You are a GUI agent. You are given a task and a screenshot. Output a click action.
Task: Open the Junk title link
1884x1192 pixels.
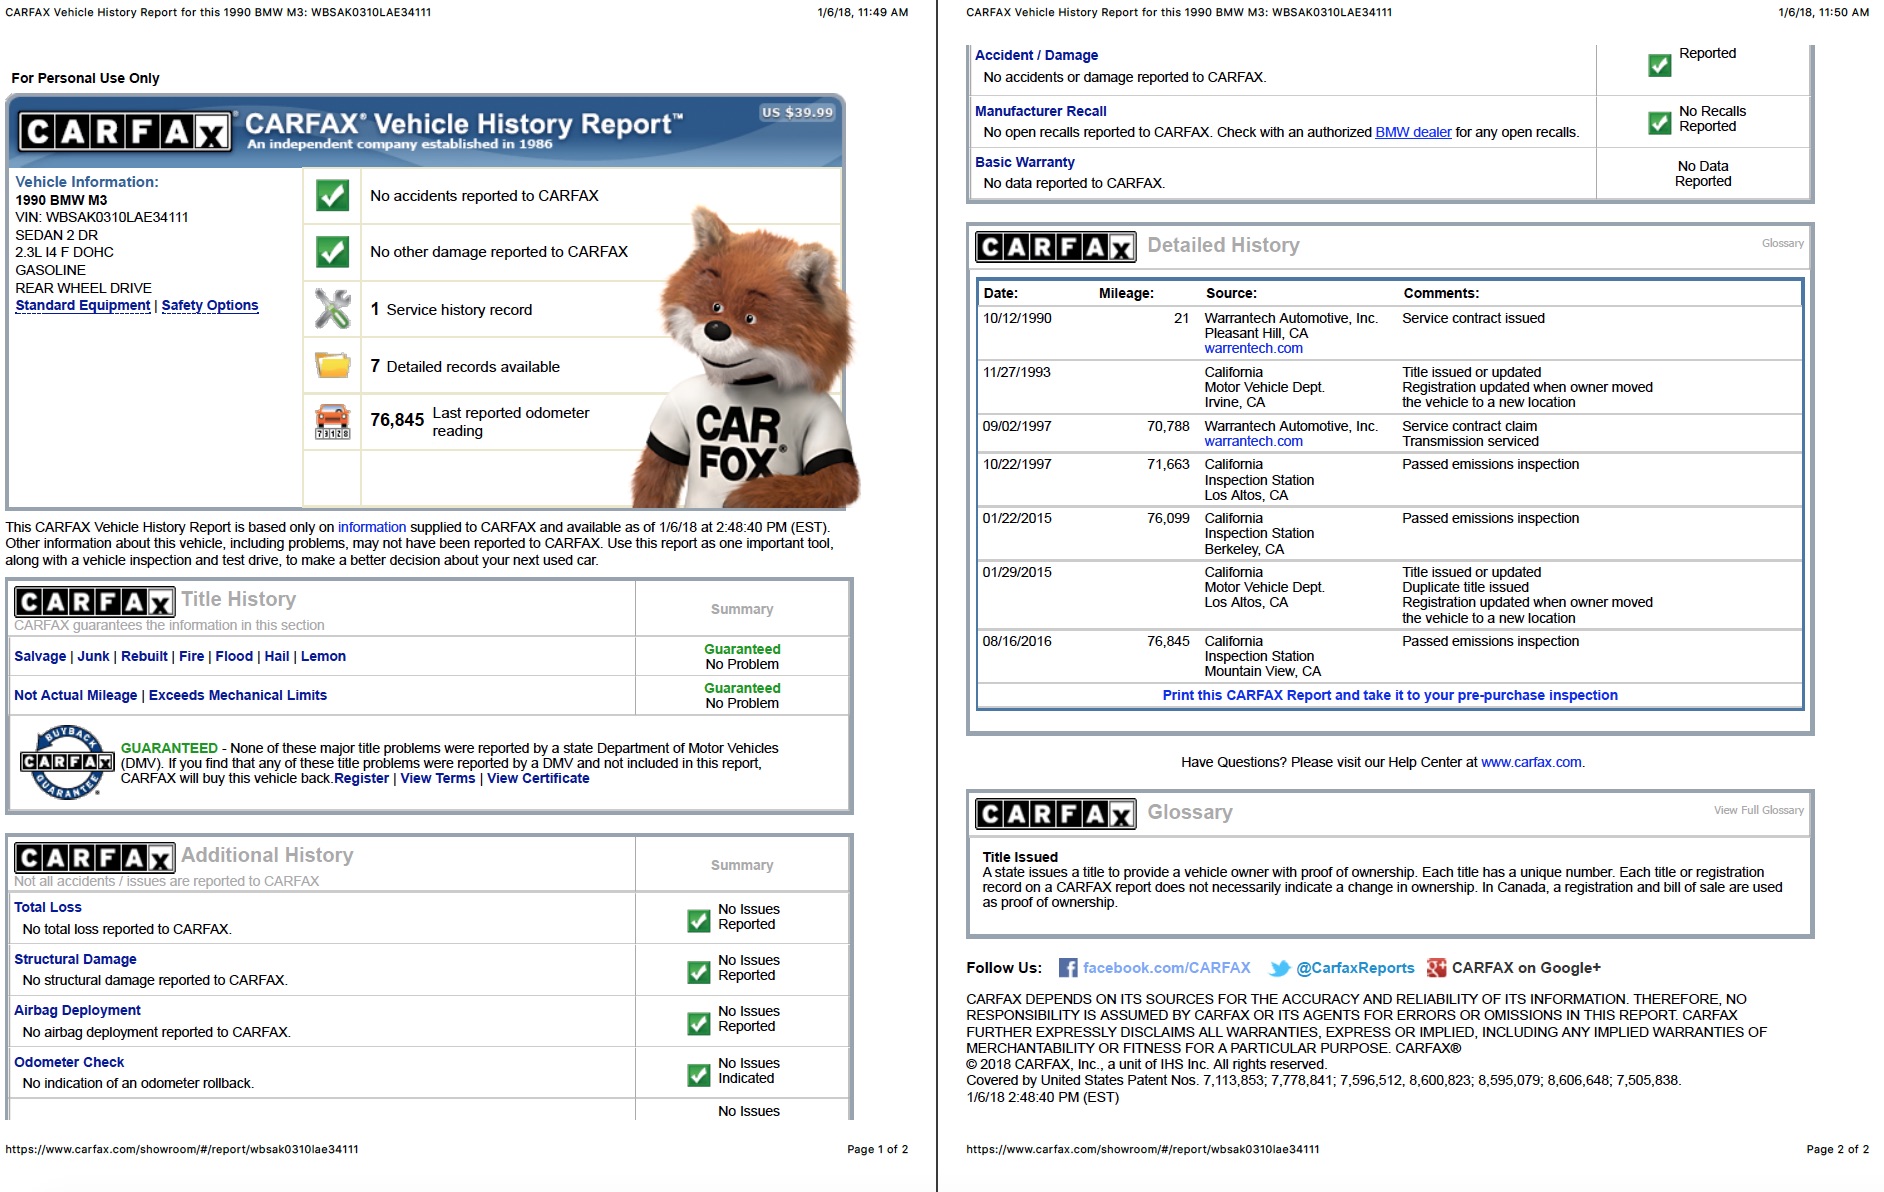point(93,656)
